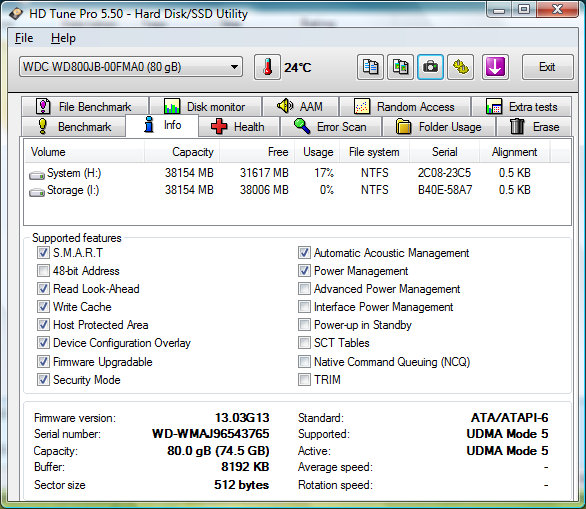Screen dimensions: 586x509
Task: Click serial number WD-WMAJ96543765
Action: (x=211, y=434)
